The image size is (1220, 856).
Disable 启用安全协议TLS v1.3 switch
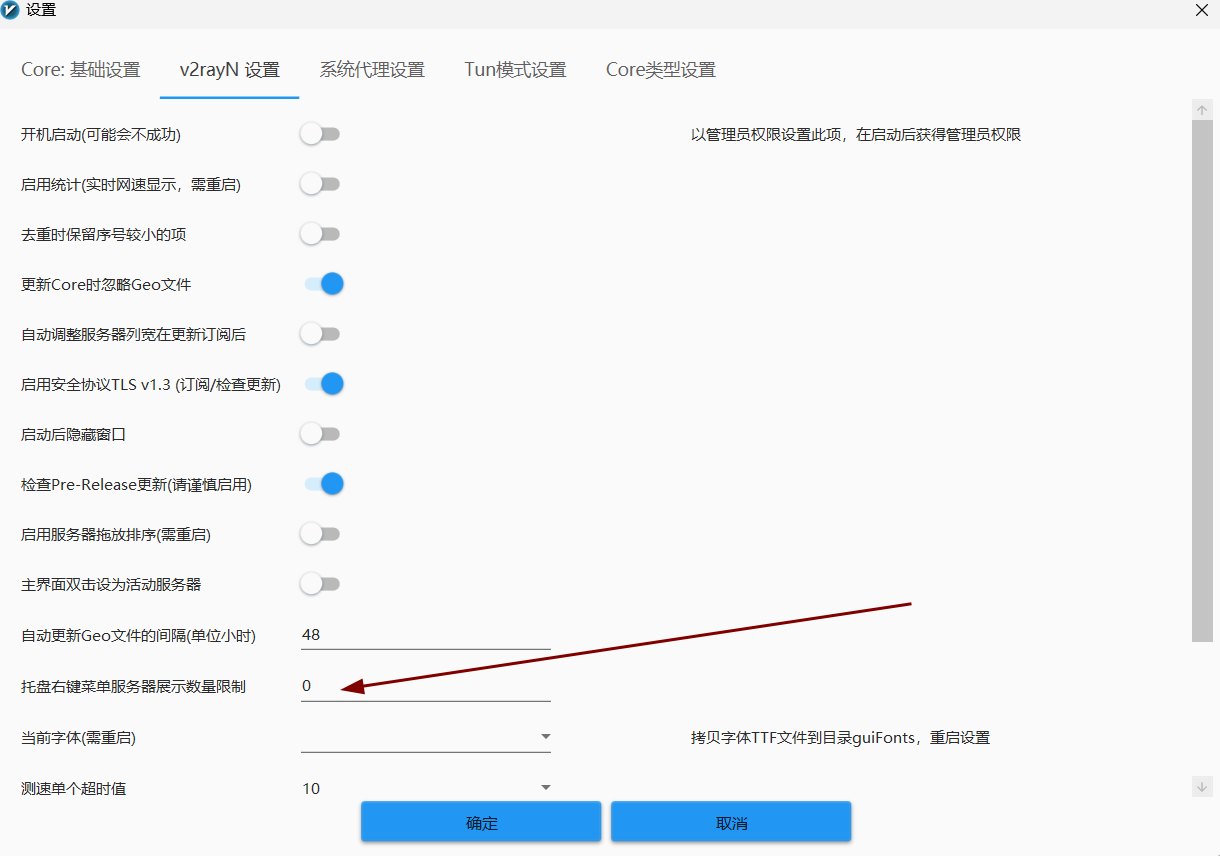coord(324,384)
